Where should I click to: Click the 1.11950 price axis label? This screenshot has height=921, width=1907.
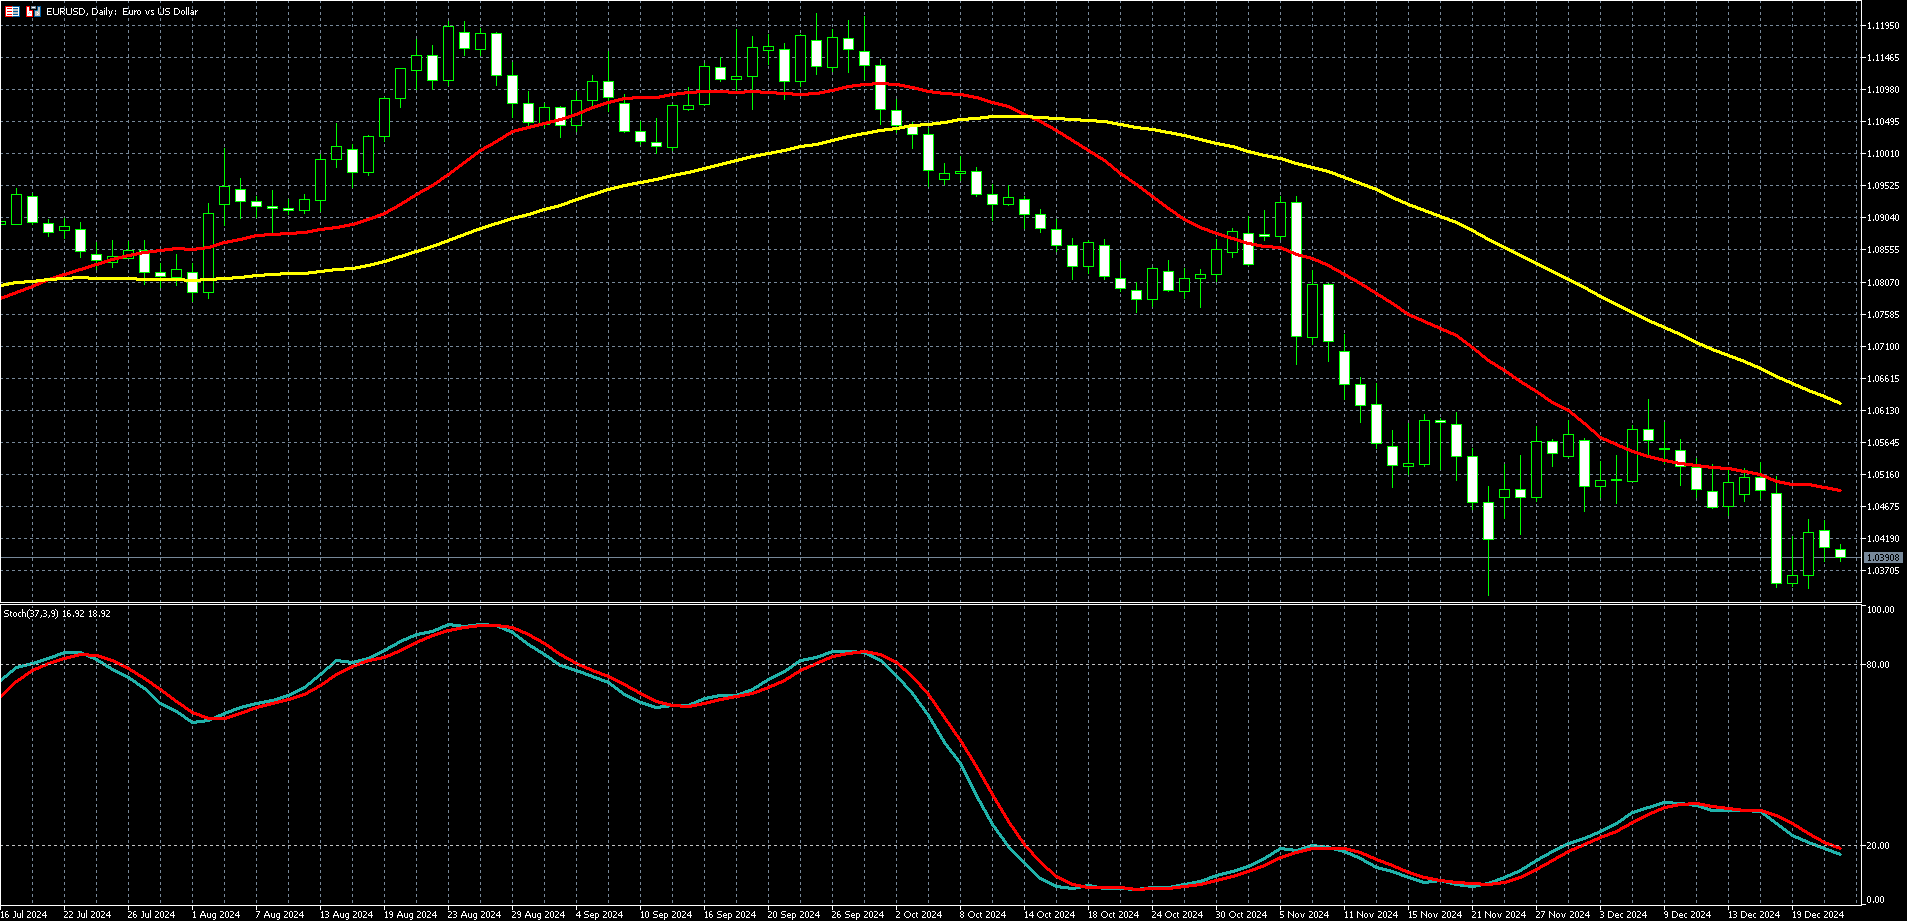[x=1883, y=26]
